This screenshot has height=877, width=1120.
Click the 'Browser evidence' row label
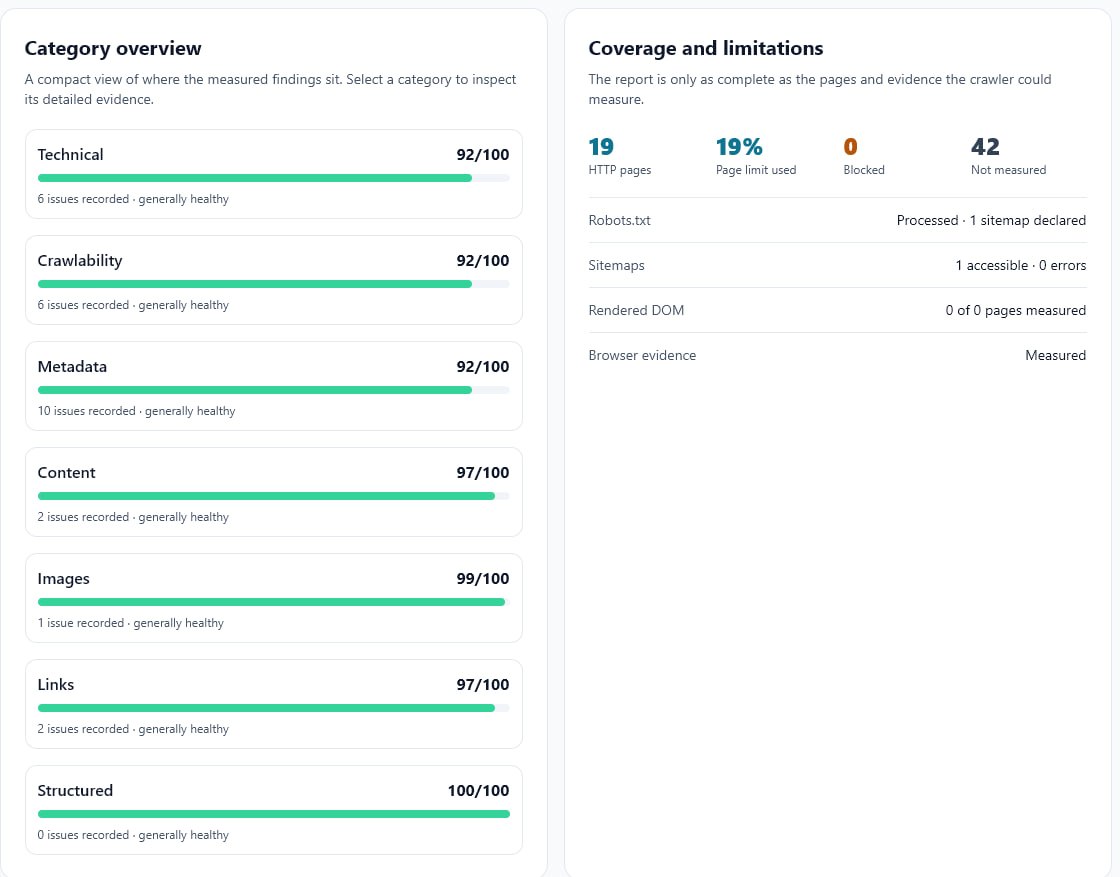pyautogui.click(x=642, y=356)
